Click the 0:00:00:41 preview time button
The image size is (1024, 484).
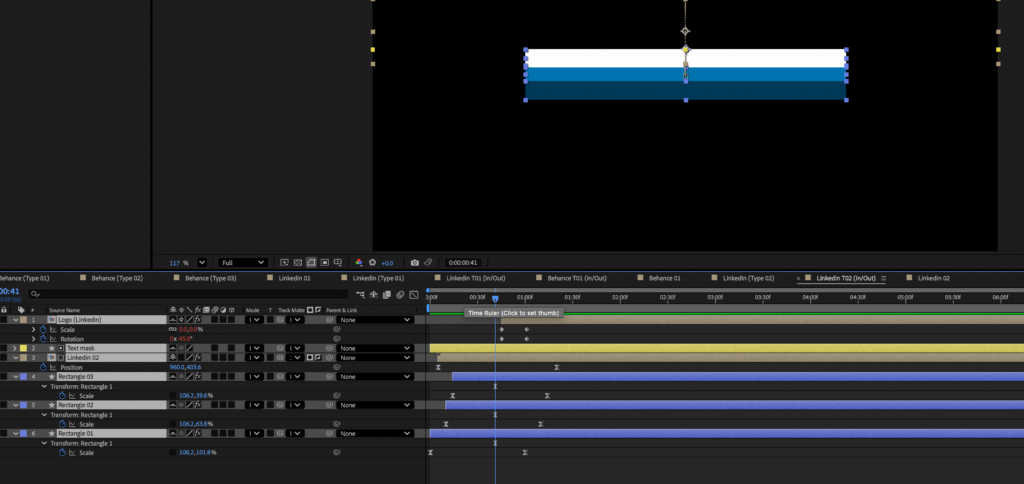(462, 263)
